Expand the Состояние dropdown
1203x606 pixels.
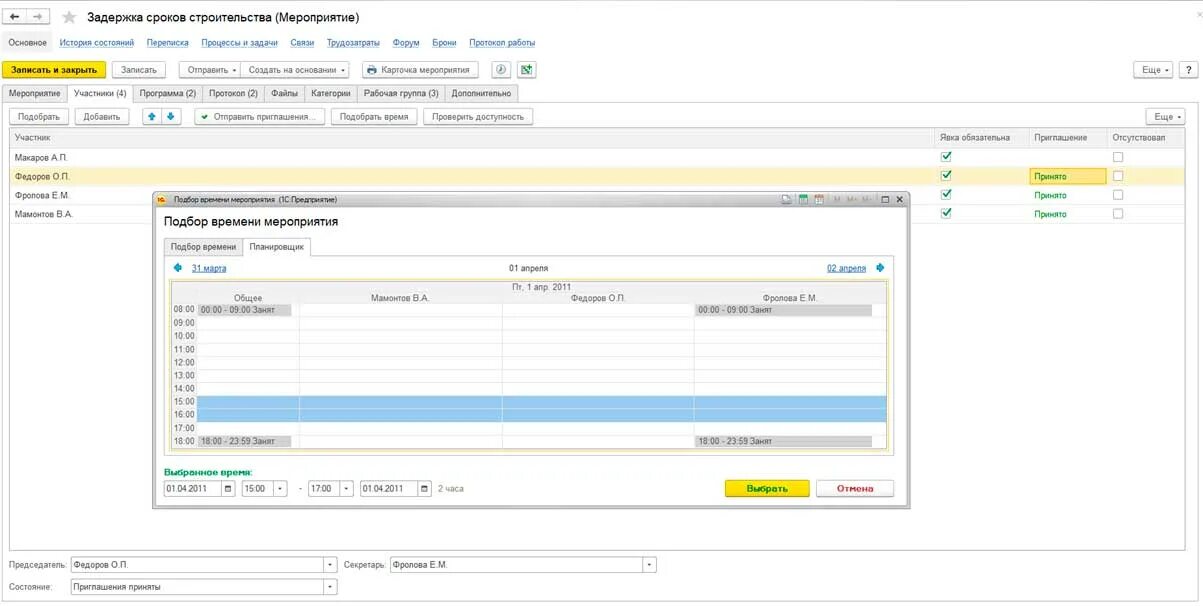click(x=331, y=587)
